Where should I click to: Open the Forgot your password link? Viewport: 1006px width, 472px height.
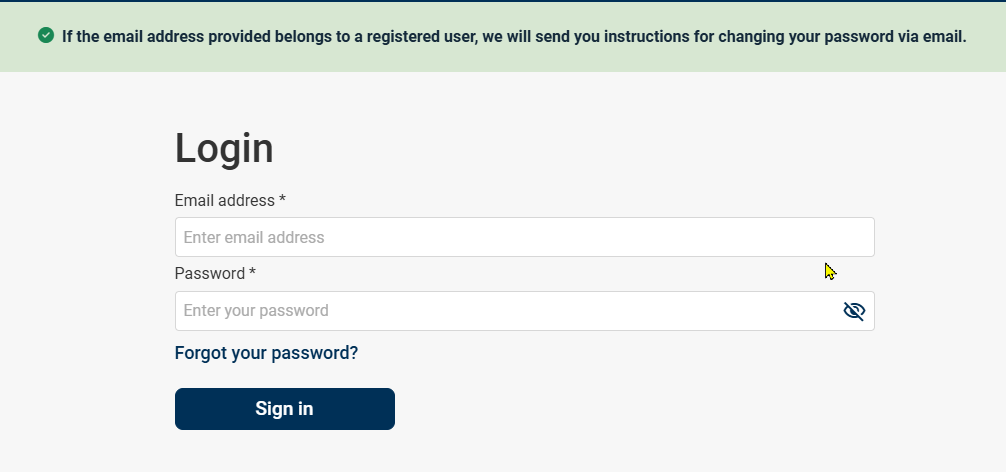(x=266, y=353)
